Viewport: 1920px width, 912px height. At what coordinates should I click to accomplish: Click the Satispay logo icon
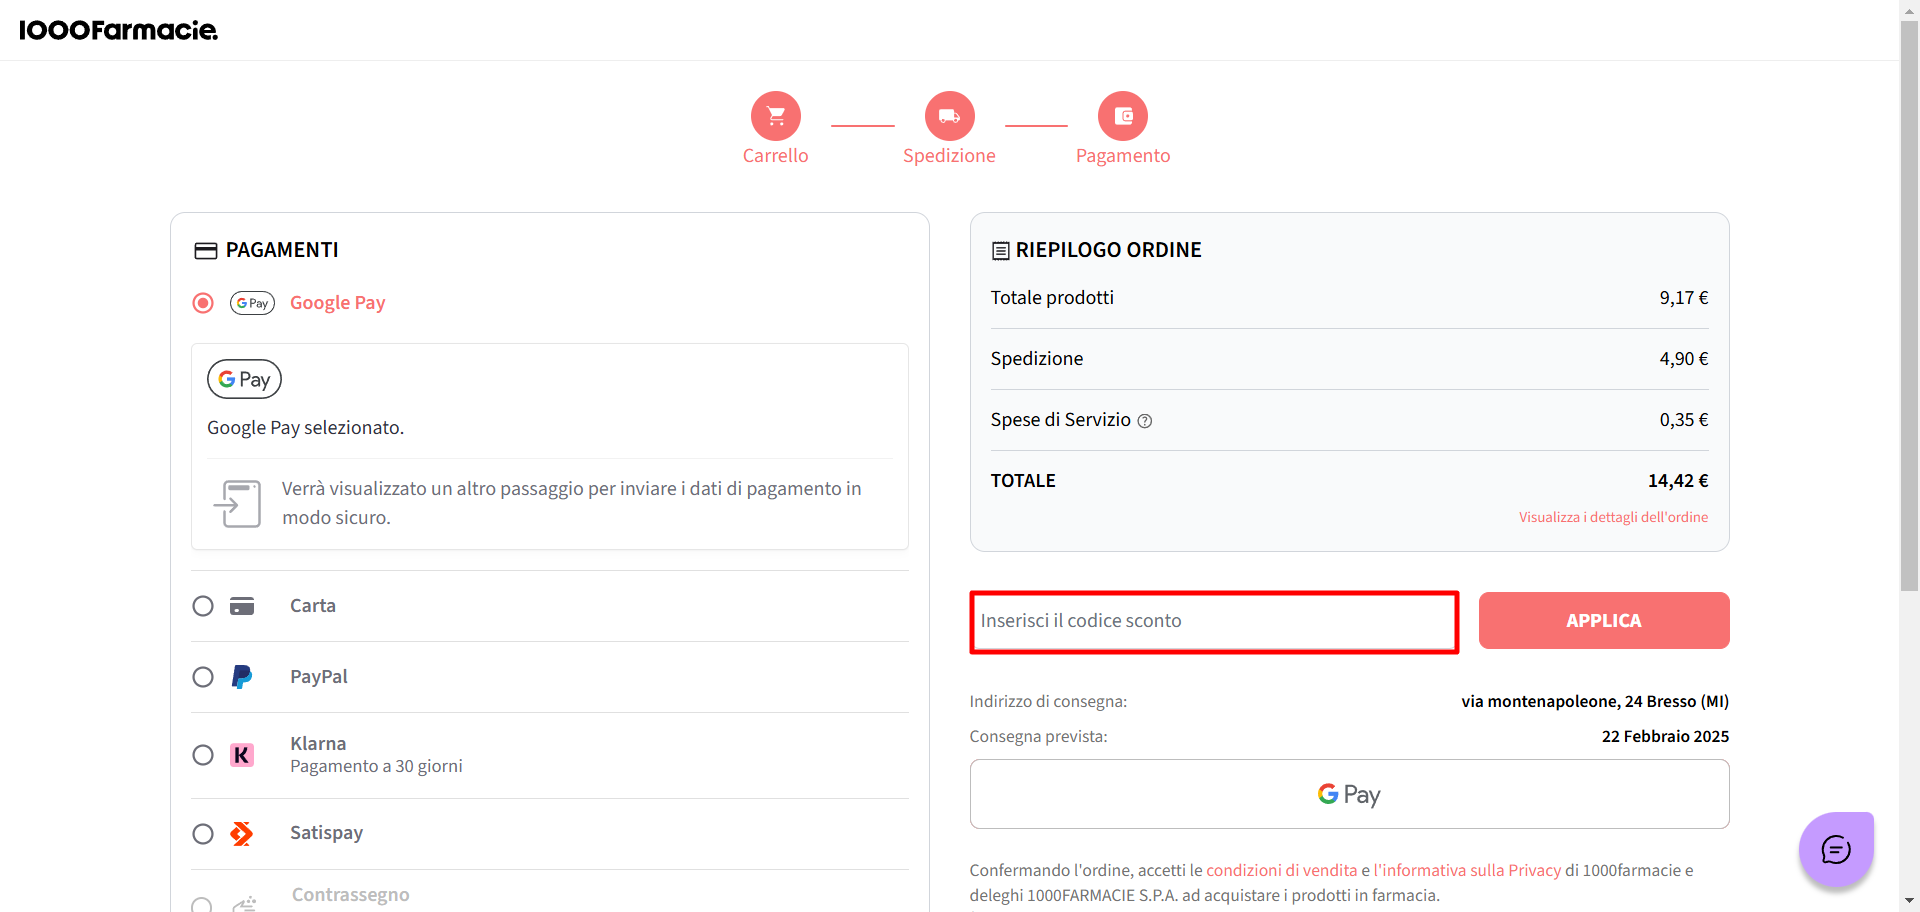pyautogui.click(x=242, y=833)
